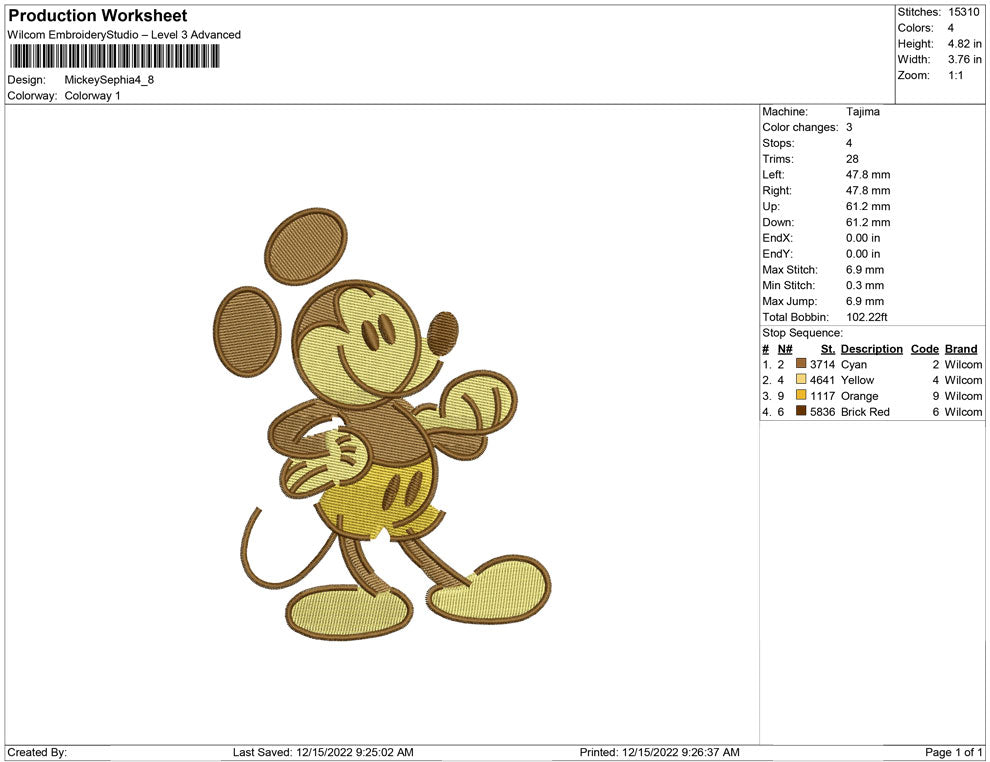Select "Wilcom EmbroideryStudio – Level 3 Advanced" text

[x=124, y=35]
